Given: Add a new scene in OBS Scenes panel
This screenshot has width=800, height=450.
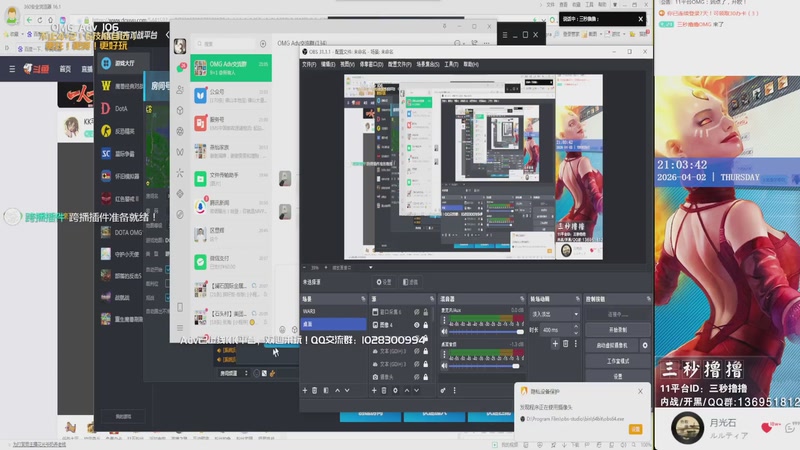Looking at the screenshot, I should click(x=305, y=390).
